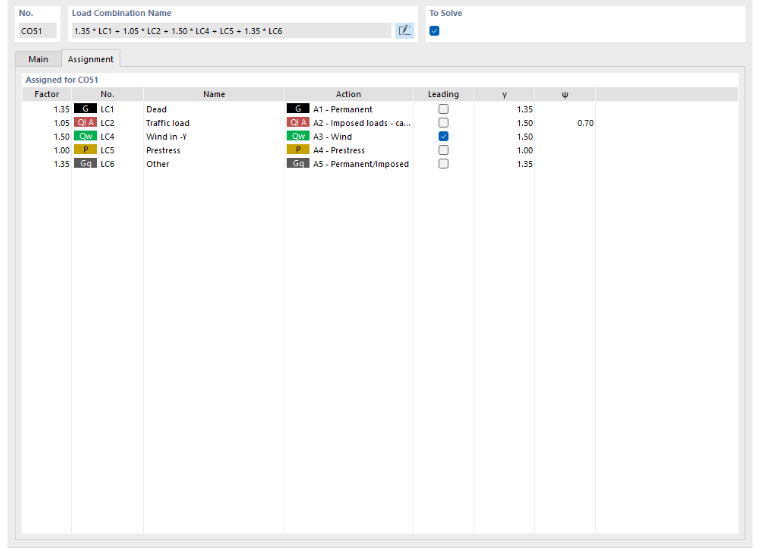Click the red QI A badge next to LC2

click(85, 123)
